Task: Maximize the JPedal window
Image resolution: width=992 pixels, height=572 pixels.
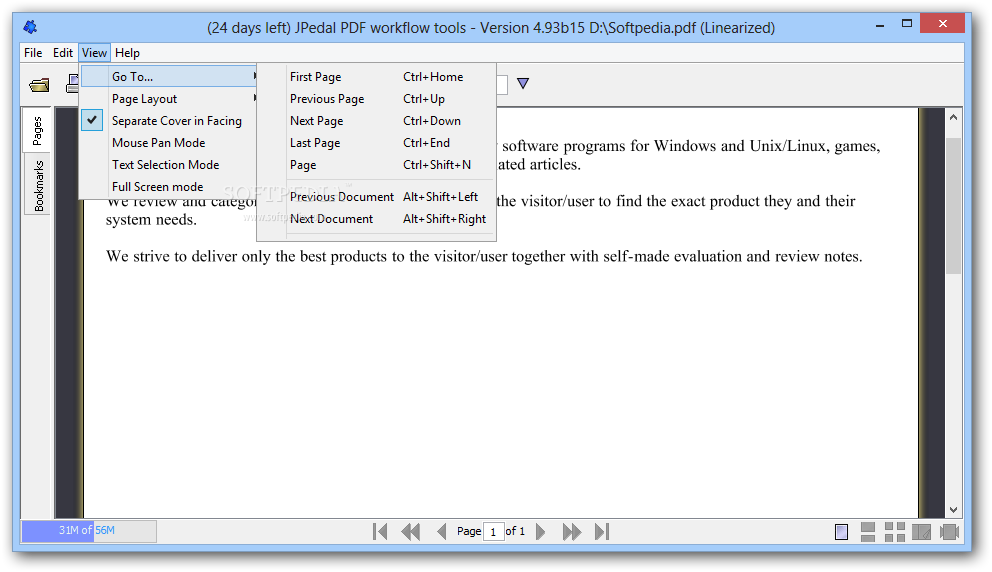Action: point(907,24)
